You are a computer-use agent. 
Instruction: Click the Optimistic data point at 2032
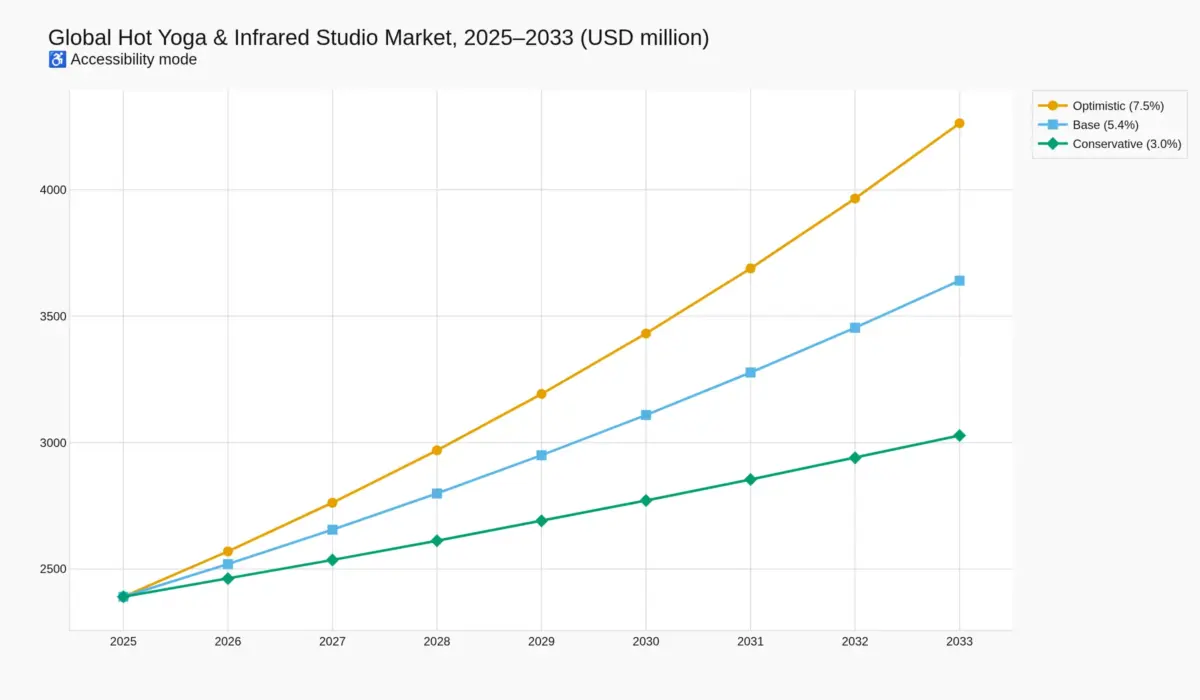[855, 198]
